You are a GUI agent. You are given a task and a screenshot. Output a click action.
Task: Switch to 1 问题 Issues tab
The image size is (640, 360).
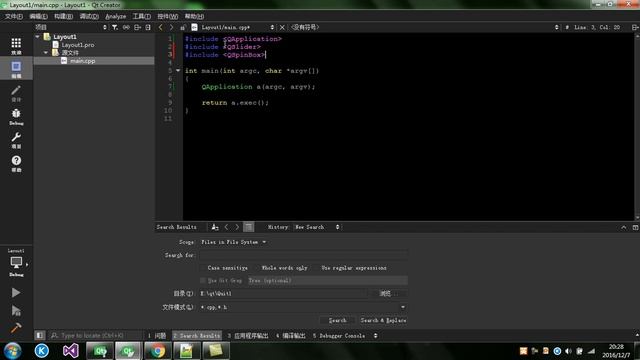pyautogui.click(x=157, y=336)
